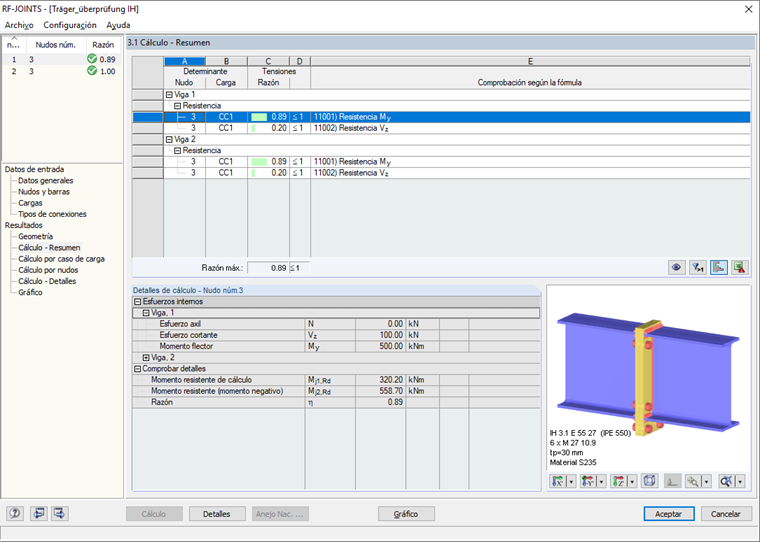
Task: Collapse the Viga 1 group
Action: [169, 95]
